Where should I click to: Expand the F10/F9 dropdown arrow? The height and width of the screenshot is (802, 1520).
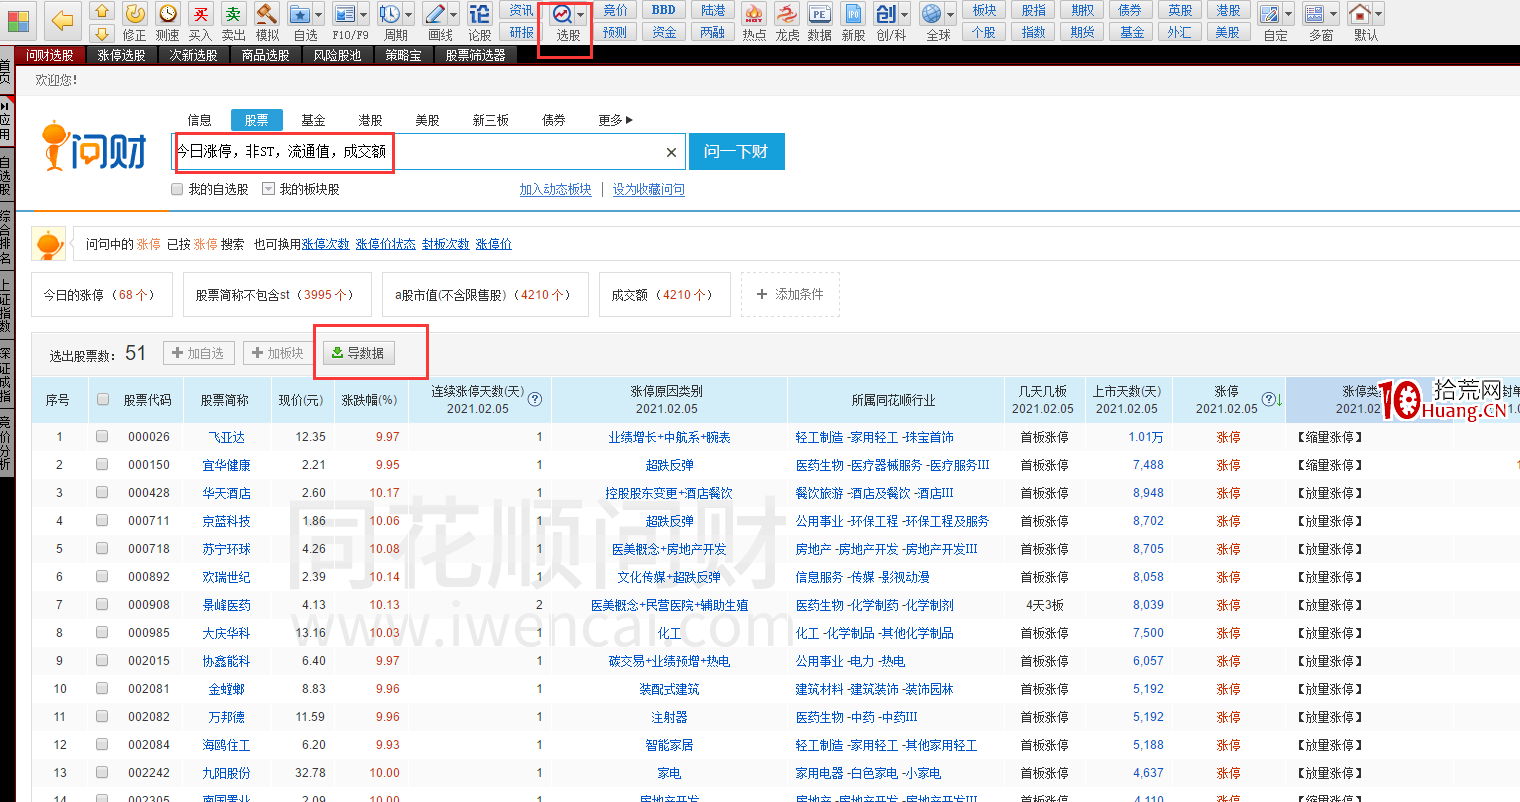[x=364, y=14]
